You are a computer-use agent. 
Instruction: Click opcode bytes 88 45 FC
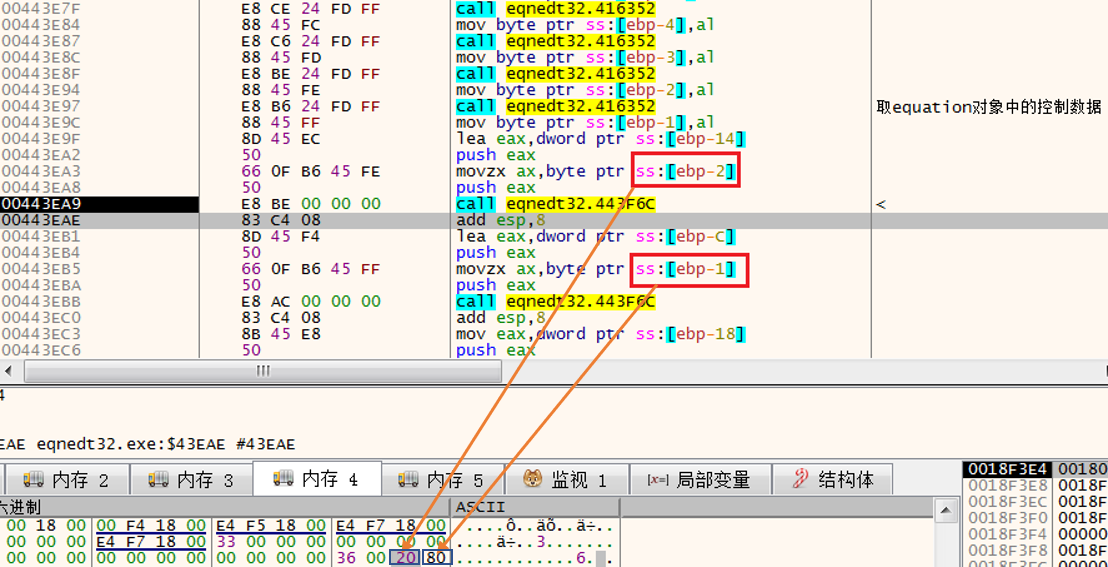(x=281, y=25)
